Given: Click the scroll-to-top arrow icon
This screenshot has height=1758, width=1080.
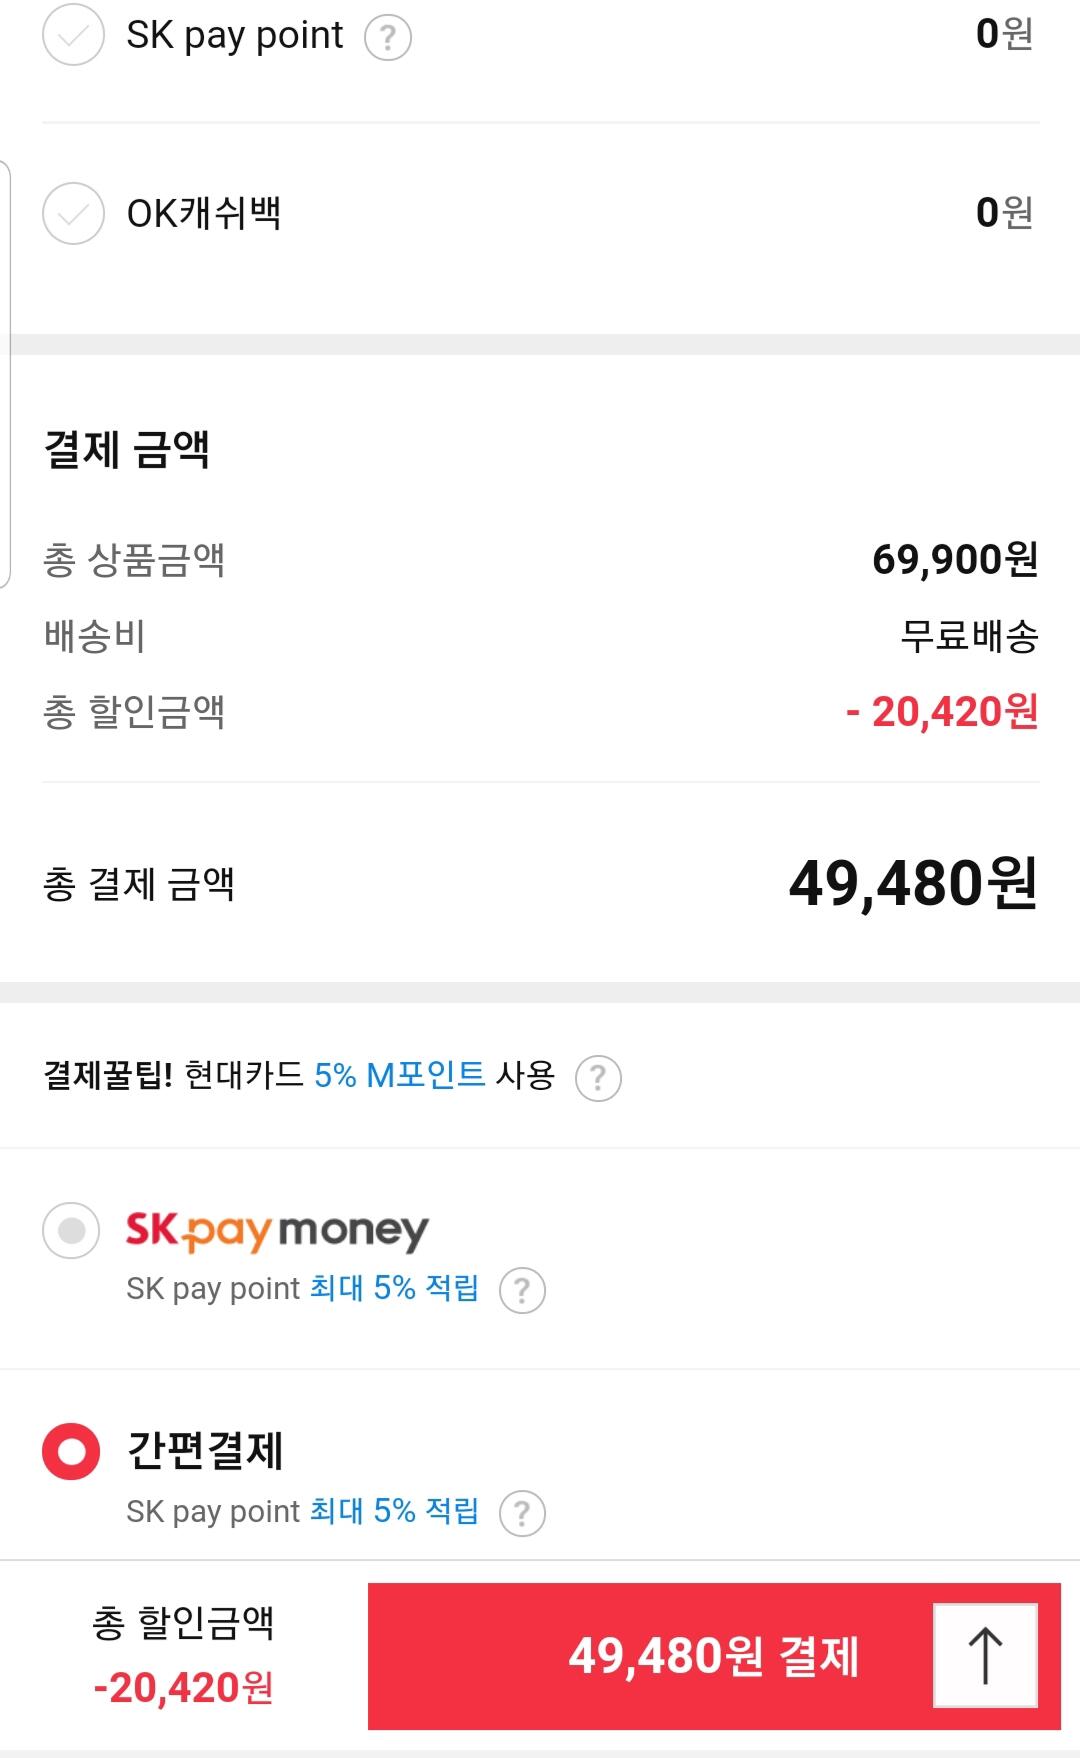Looking at the screenshot, I should coord(985,1655).
